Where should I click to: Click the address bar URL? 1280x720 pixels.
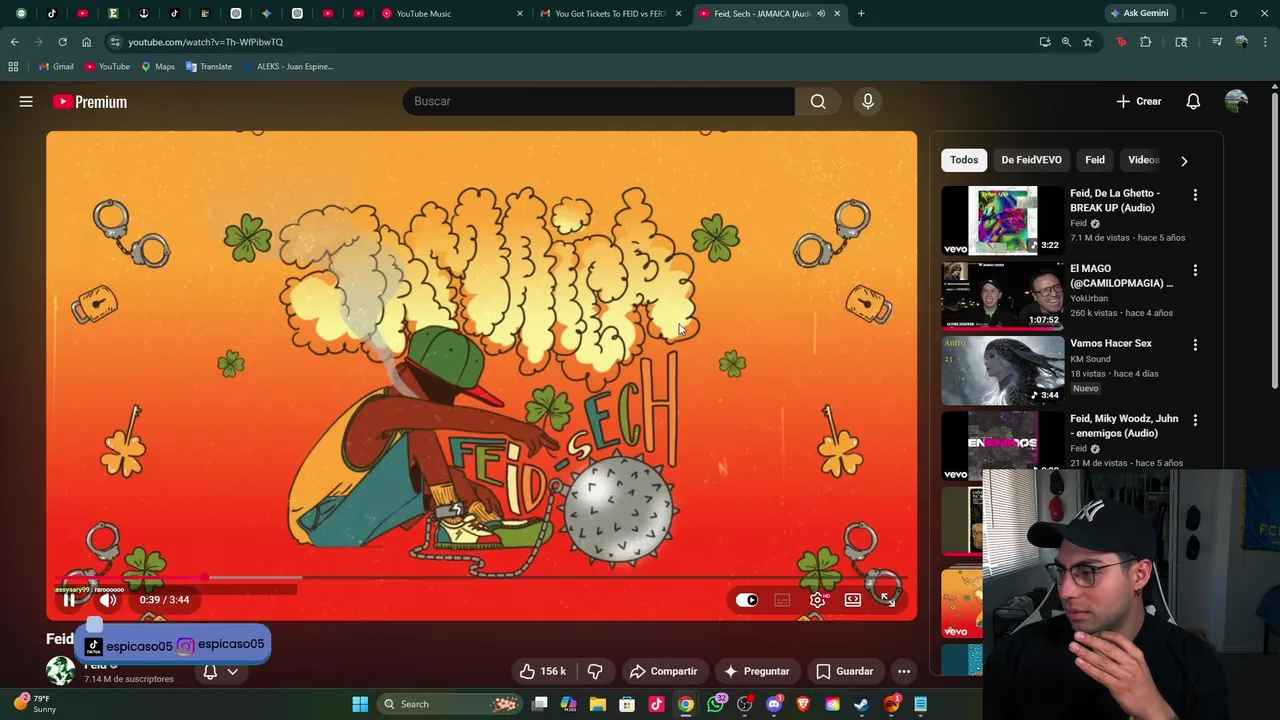(x=205, y=42)
